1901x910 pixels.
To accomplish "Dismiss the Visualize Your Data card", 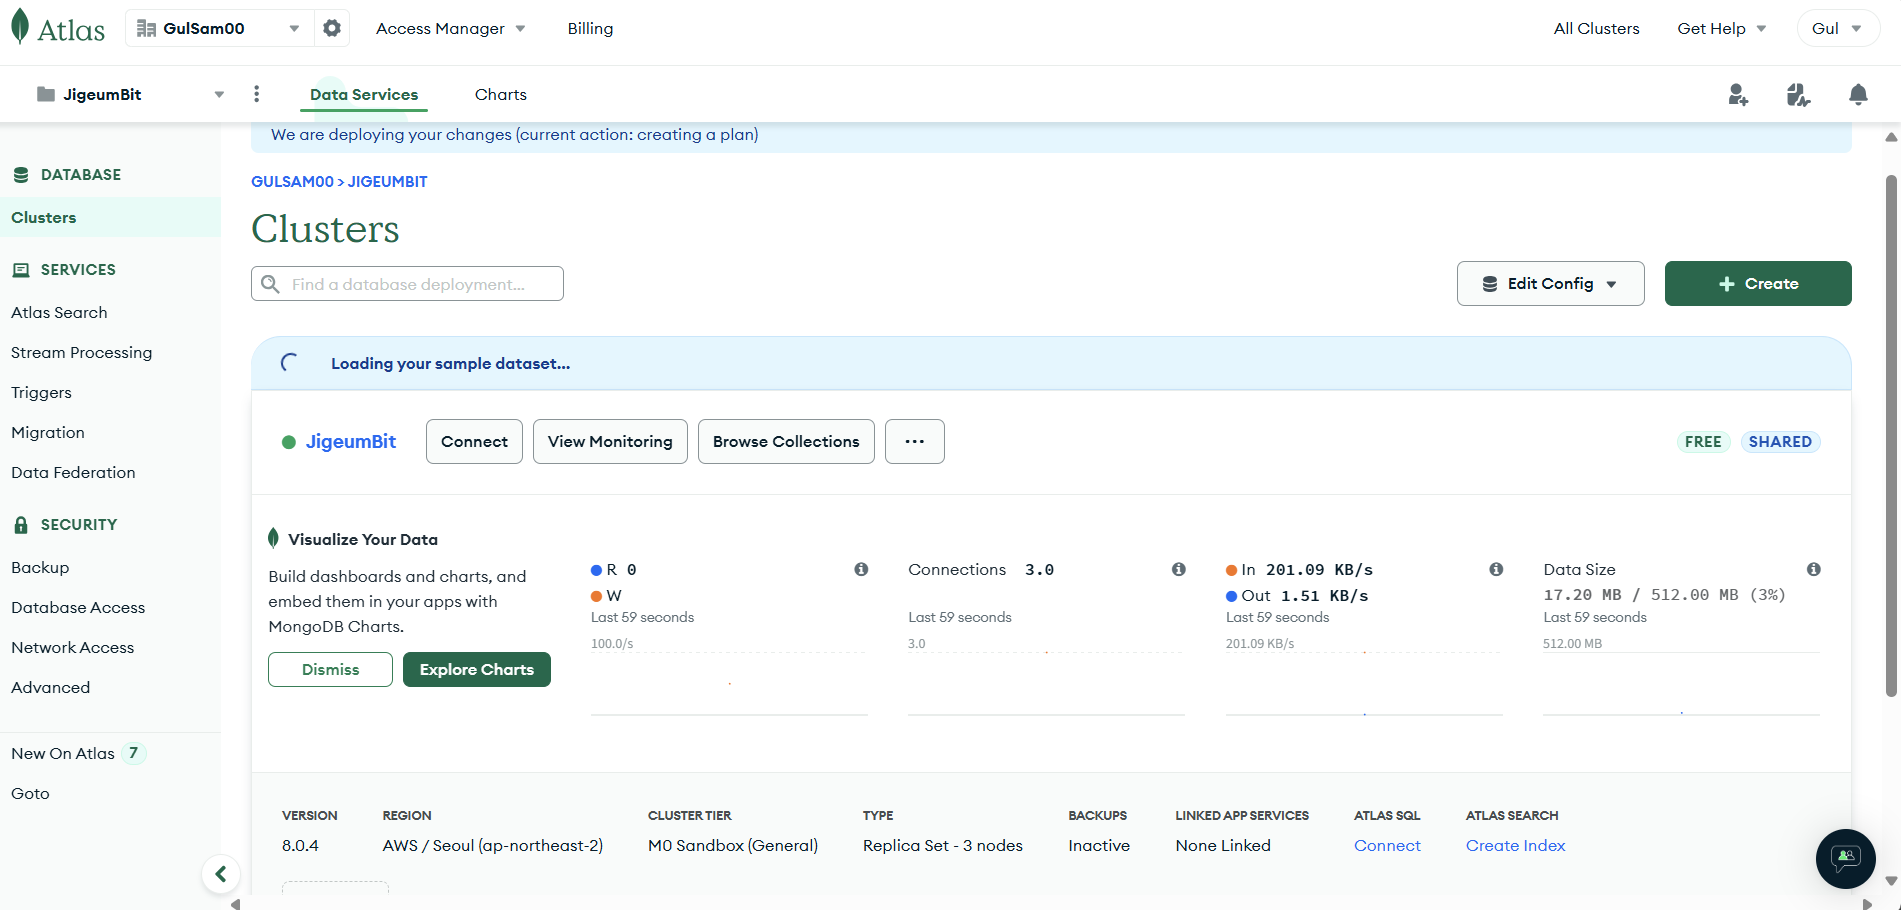I will point(330,669).
